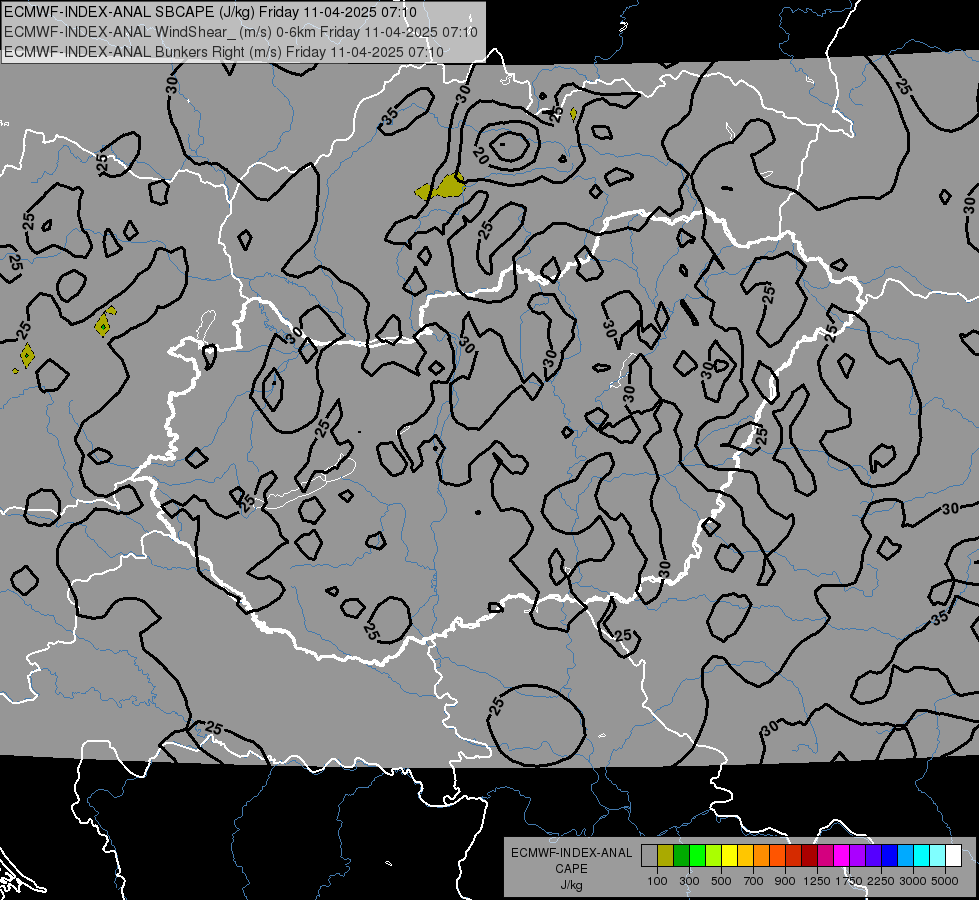The image size is (979, 900).
Task: Click the legend title ECMWF-INDEX-ANAL
Action: (571, 853)
